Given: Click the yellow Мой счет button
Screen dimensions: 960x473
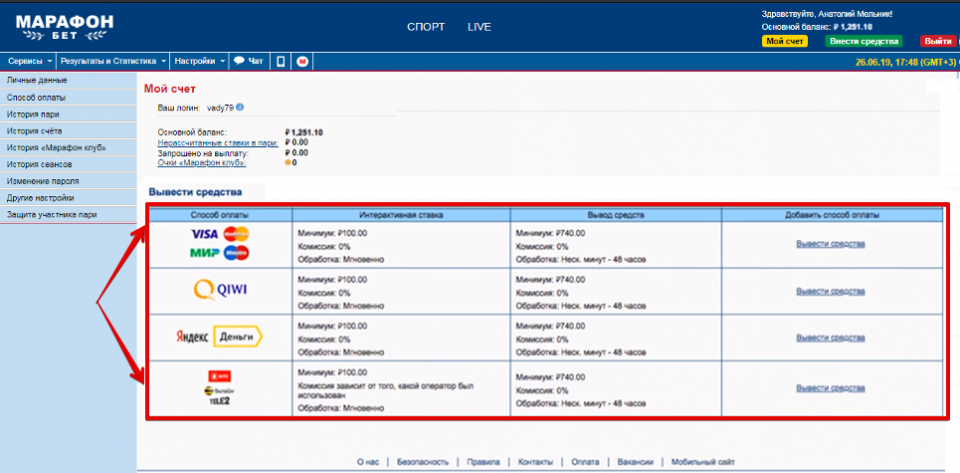Looking at the screenshot, I should (785, 41).
